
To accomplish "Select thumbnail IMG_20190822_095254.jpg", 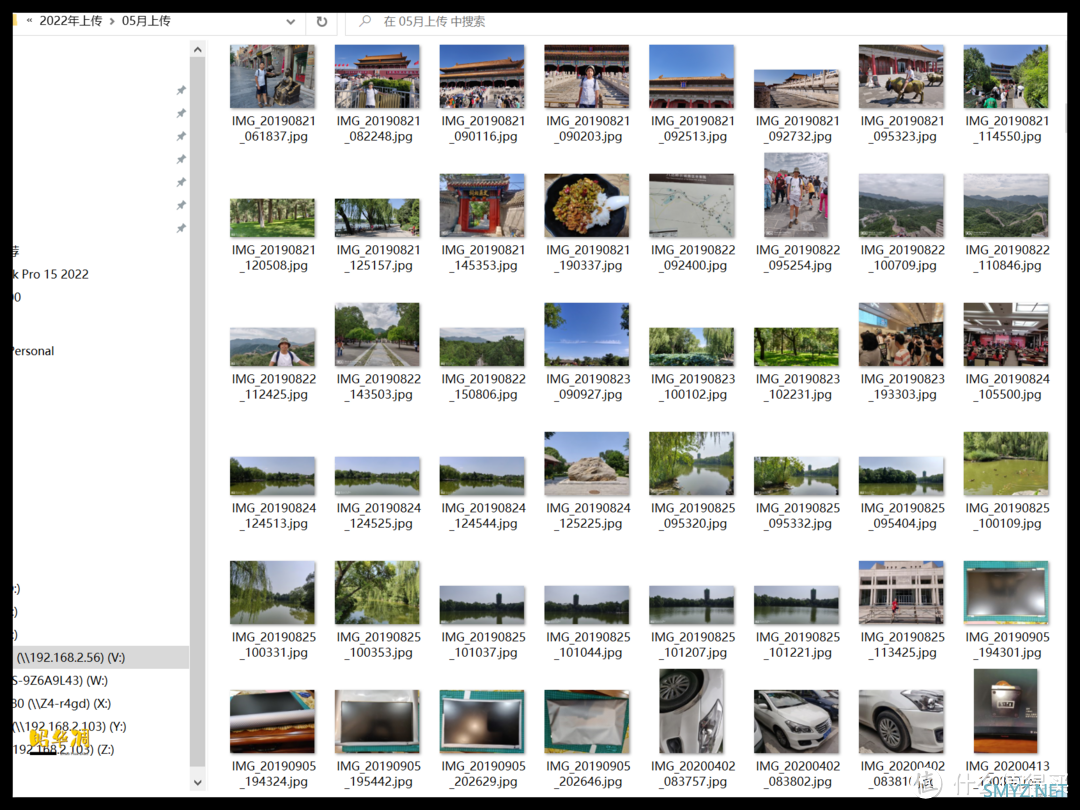I will coord(796,195).
